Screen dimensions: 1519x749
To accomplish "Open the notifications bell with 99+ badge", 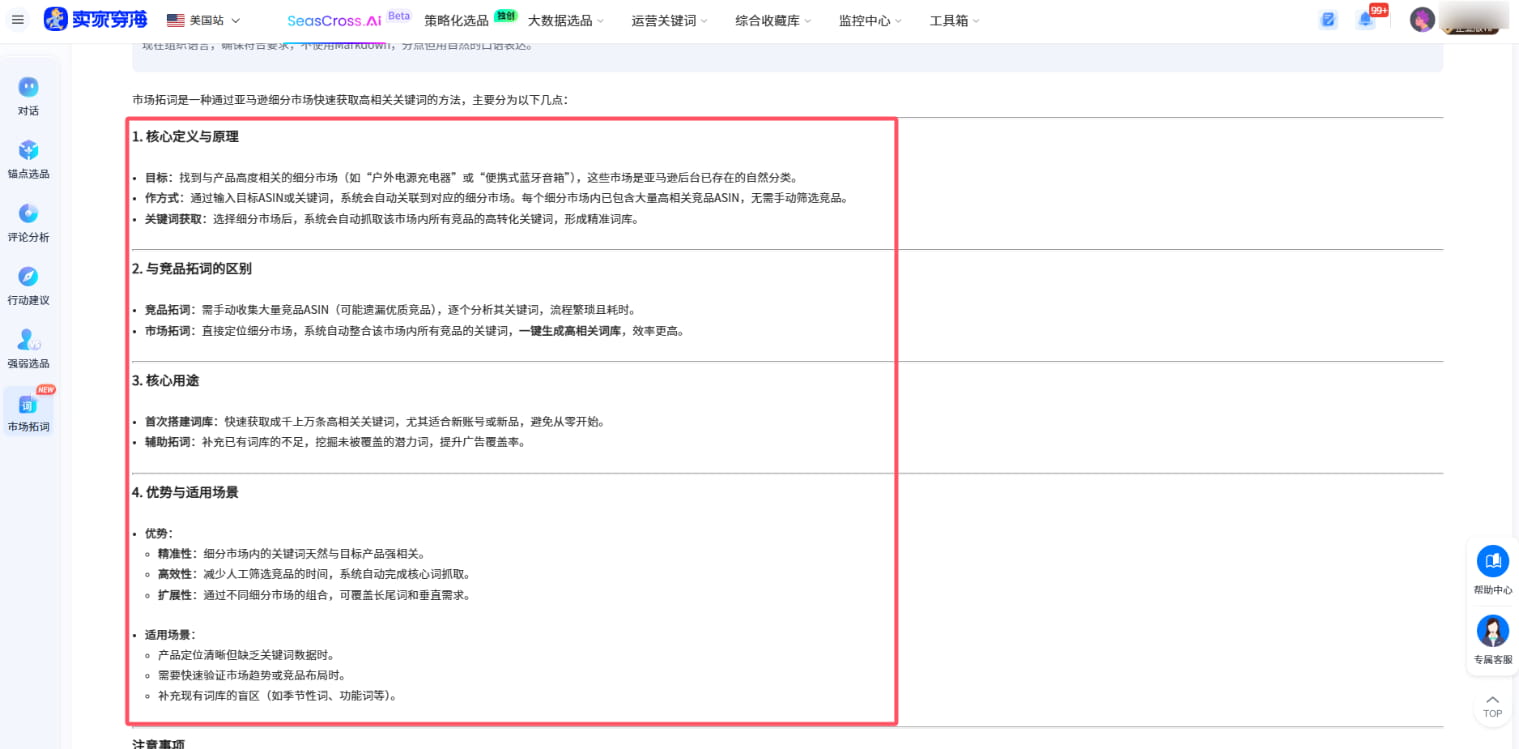I will click(x=1364, y=19).
